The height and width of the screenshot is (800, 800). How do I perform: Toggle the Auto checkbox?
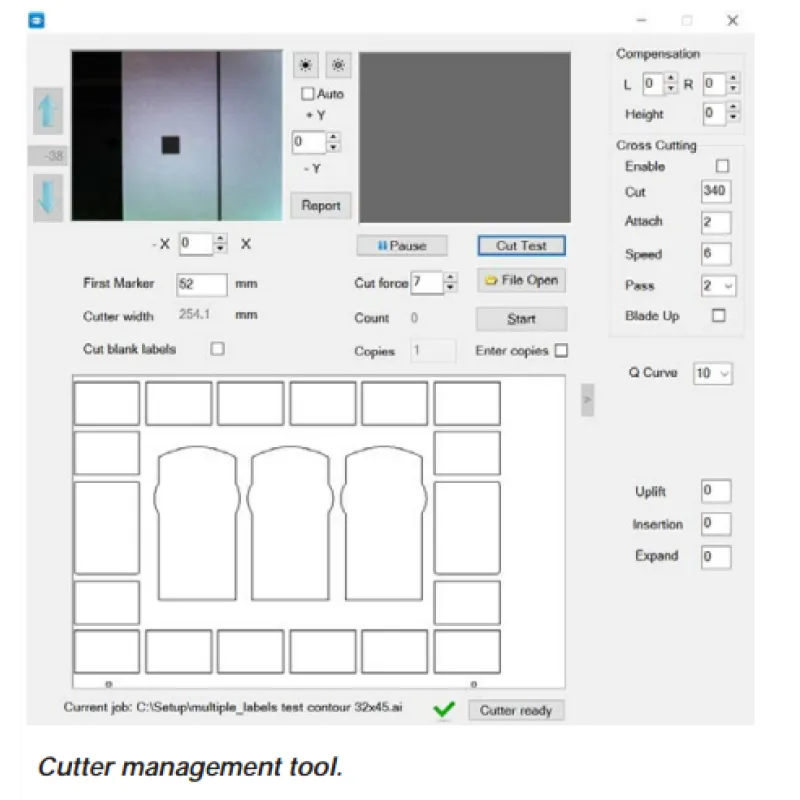[308, 93]
